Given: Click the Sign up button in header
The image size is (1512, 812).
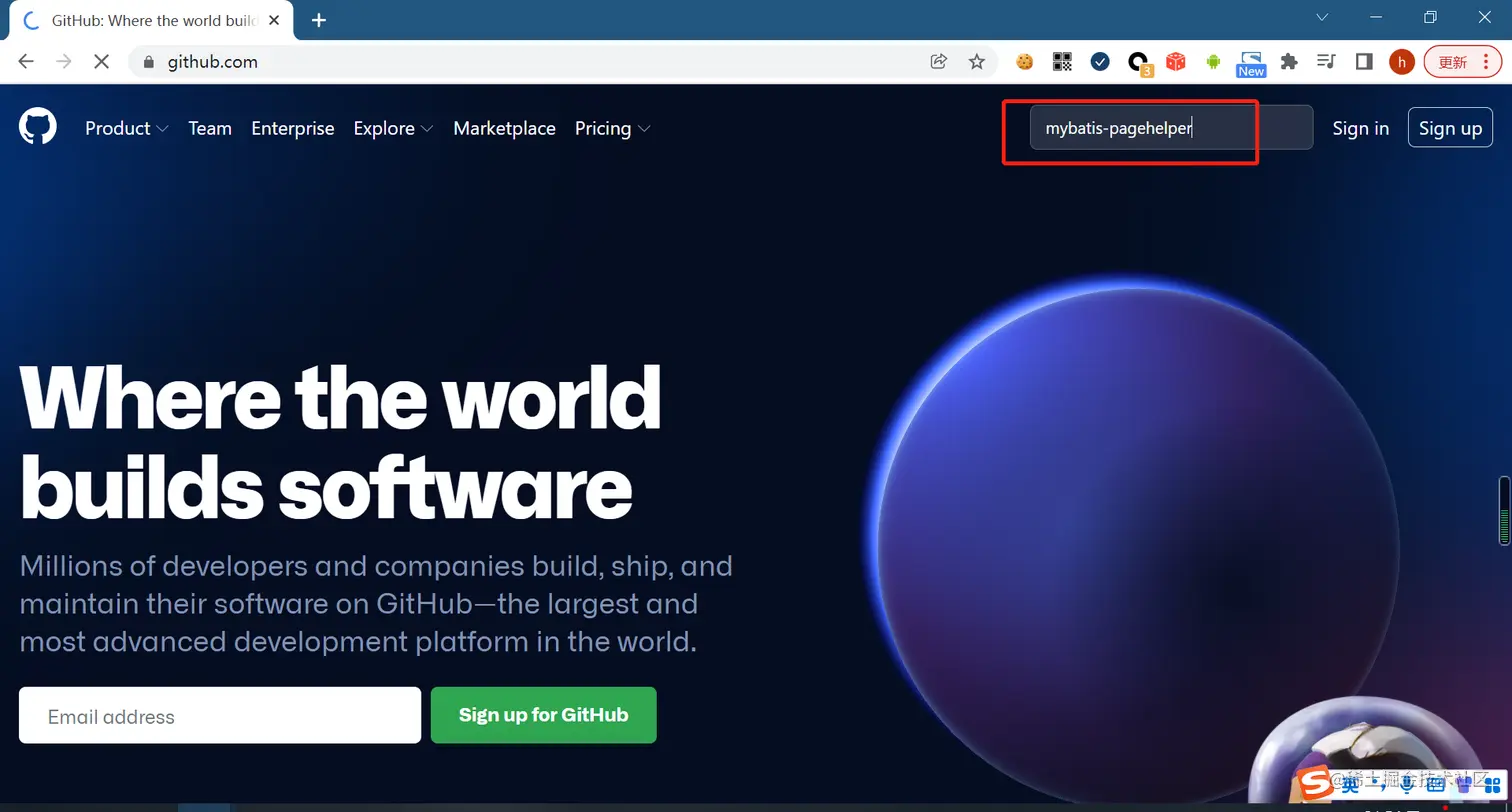Looking at the screenshot, I should click(1450, 128).
